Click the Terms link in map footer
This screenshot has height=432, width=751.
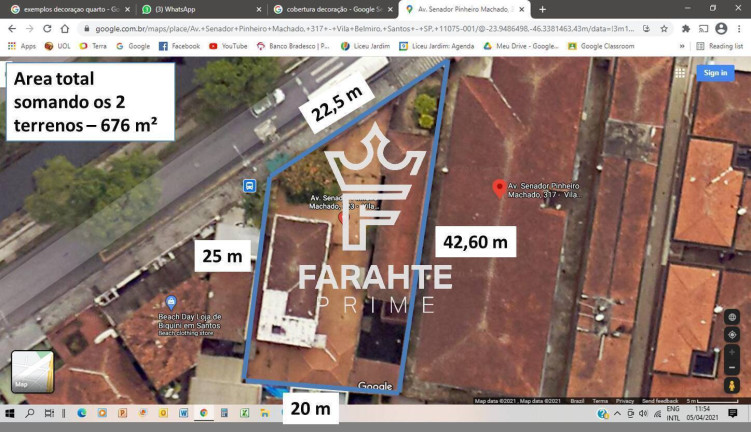pyautogui.click(x=600, y=401)
